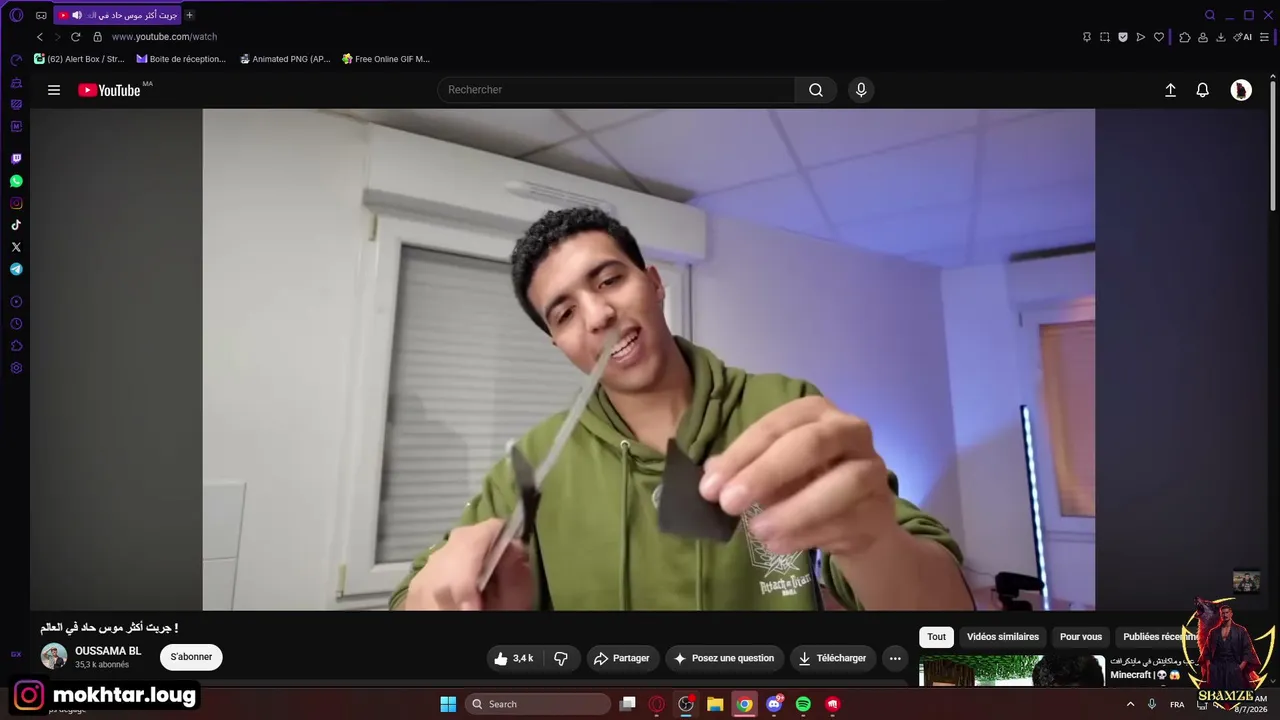Open the YouTube upload/create button
Viewport: 1280px width, 720px height.
coord(1170,90)
